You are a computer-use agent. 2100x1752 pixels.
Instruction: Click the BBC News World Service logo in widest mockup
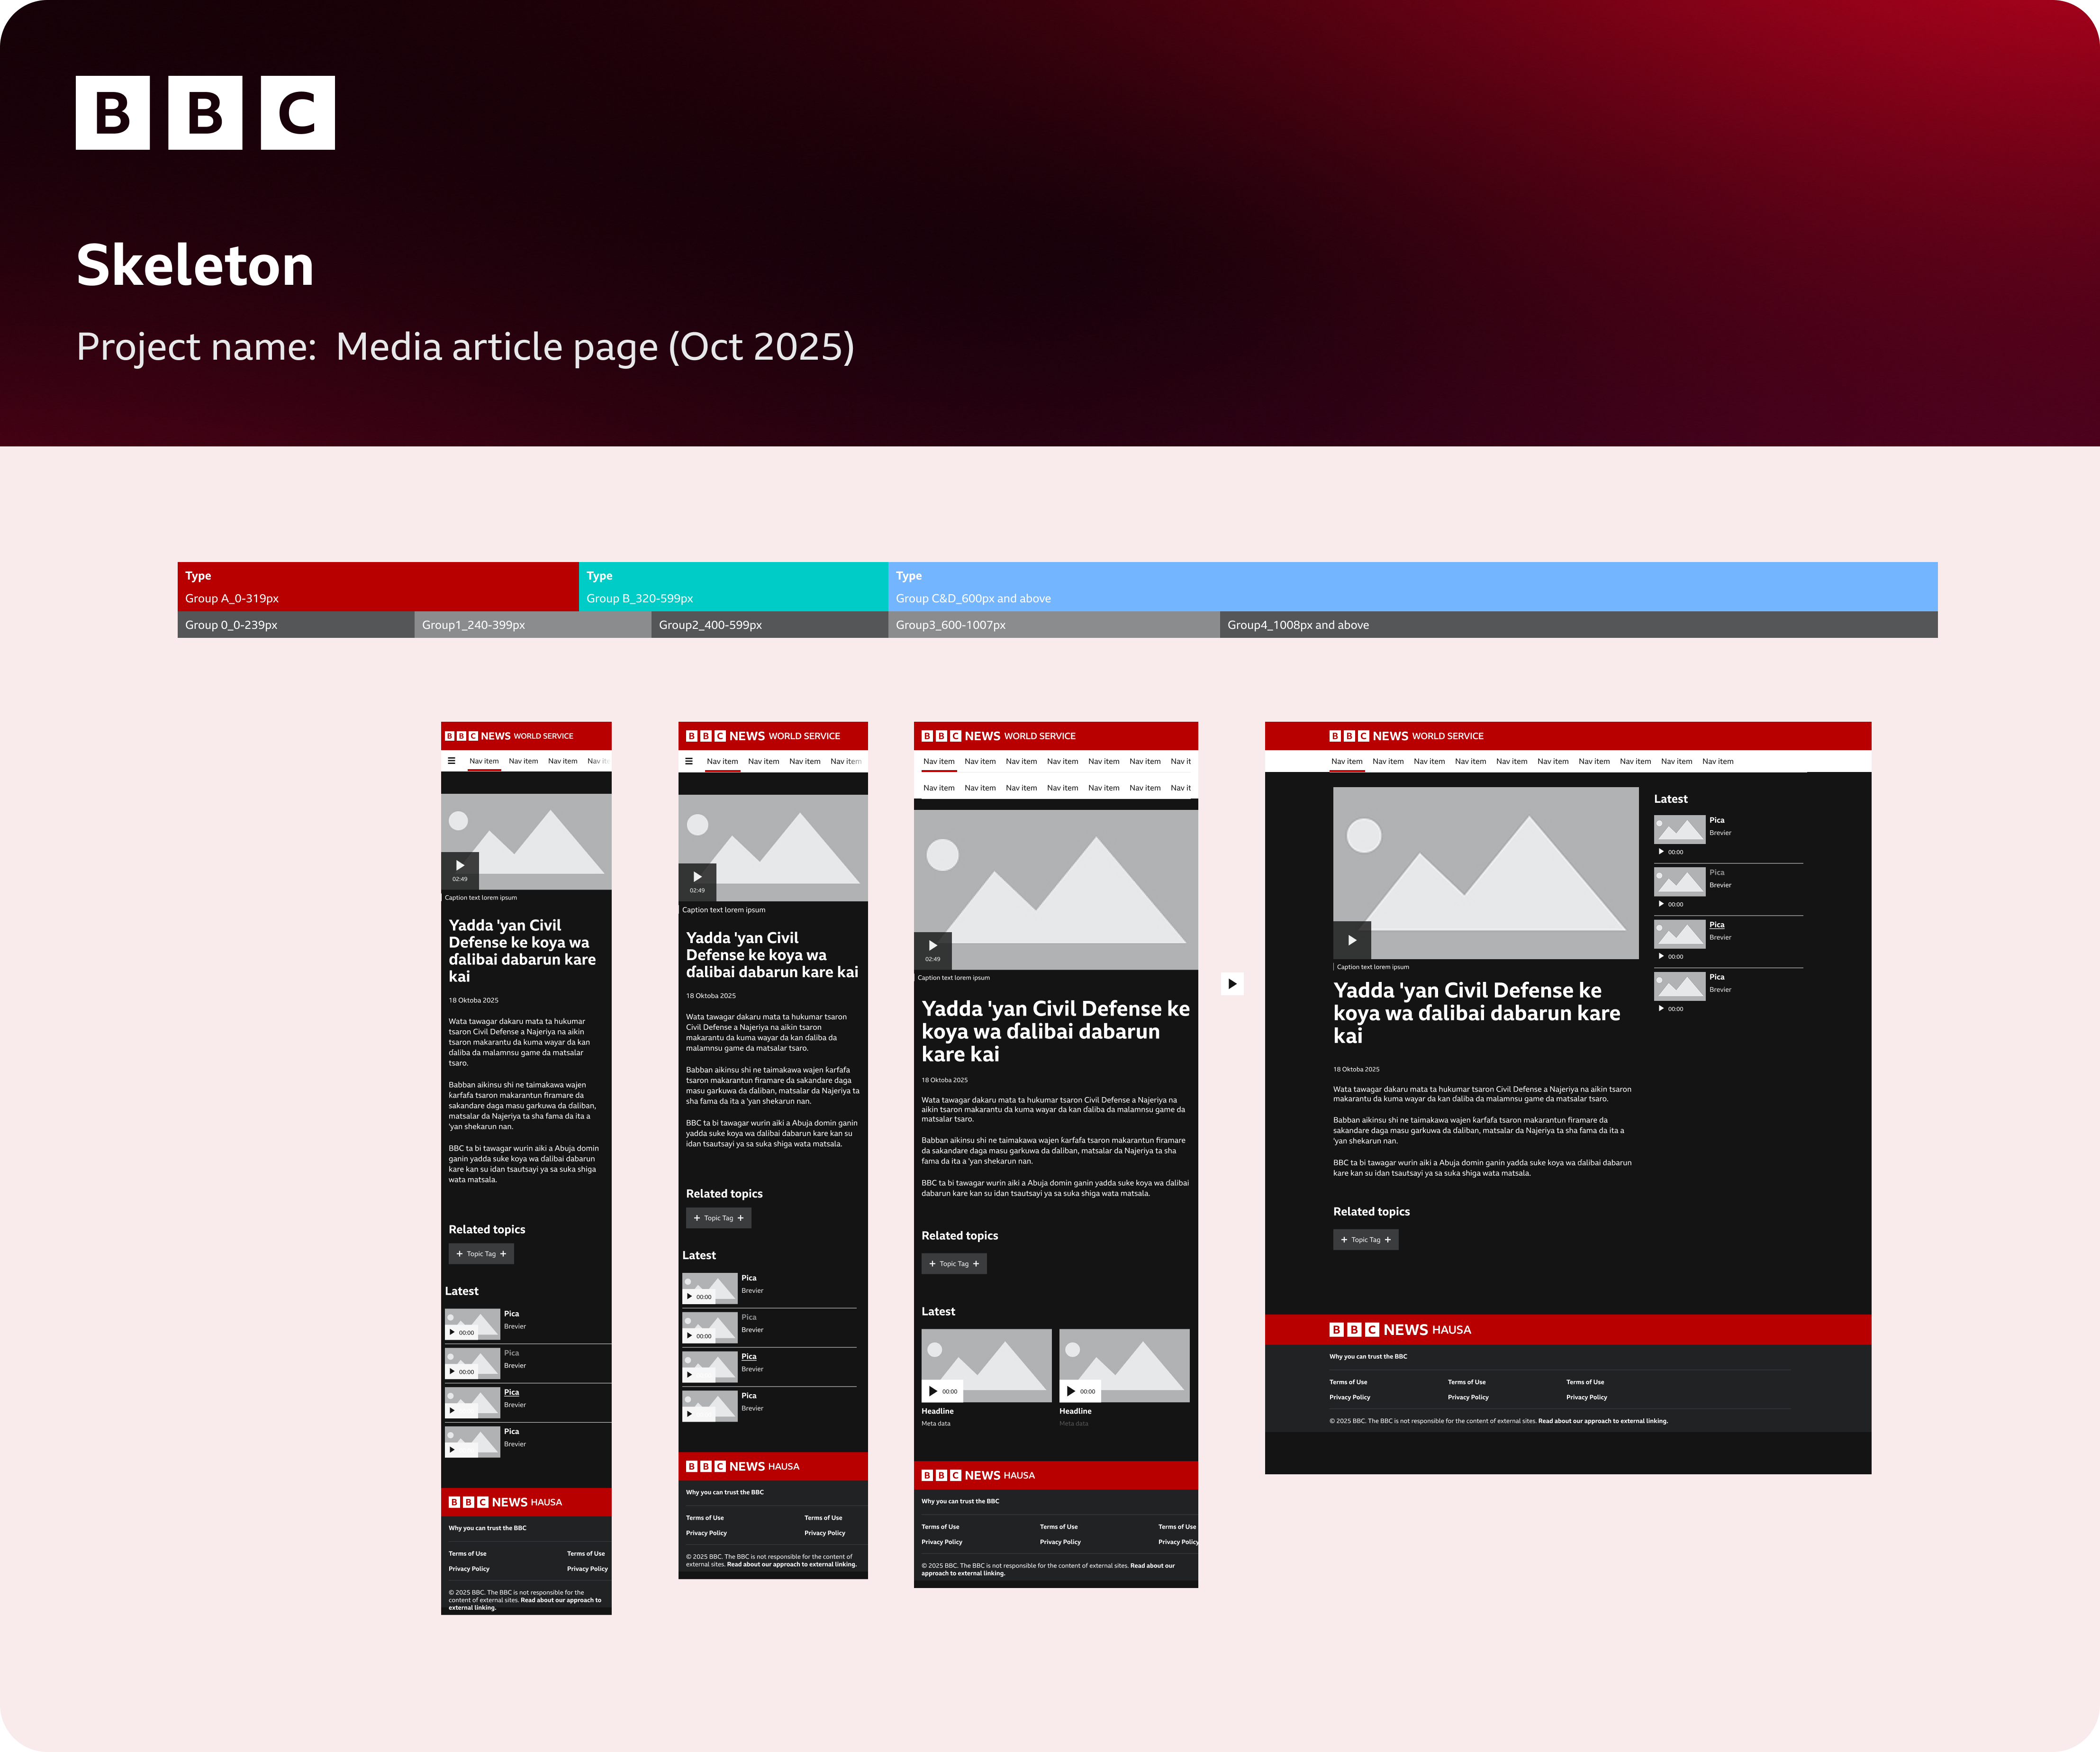(1405, 736)
